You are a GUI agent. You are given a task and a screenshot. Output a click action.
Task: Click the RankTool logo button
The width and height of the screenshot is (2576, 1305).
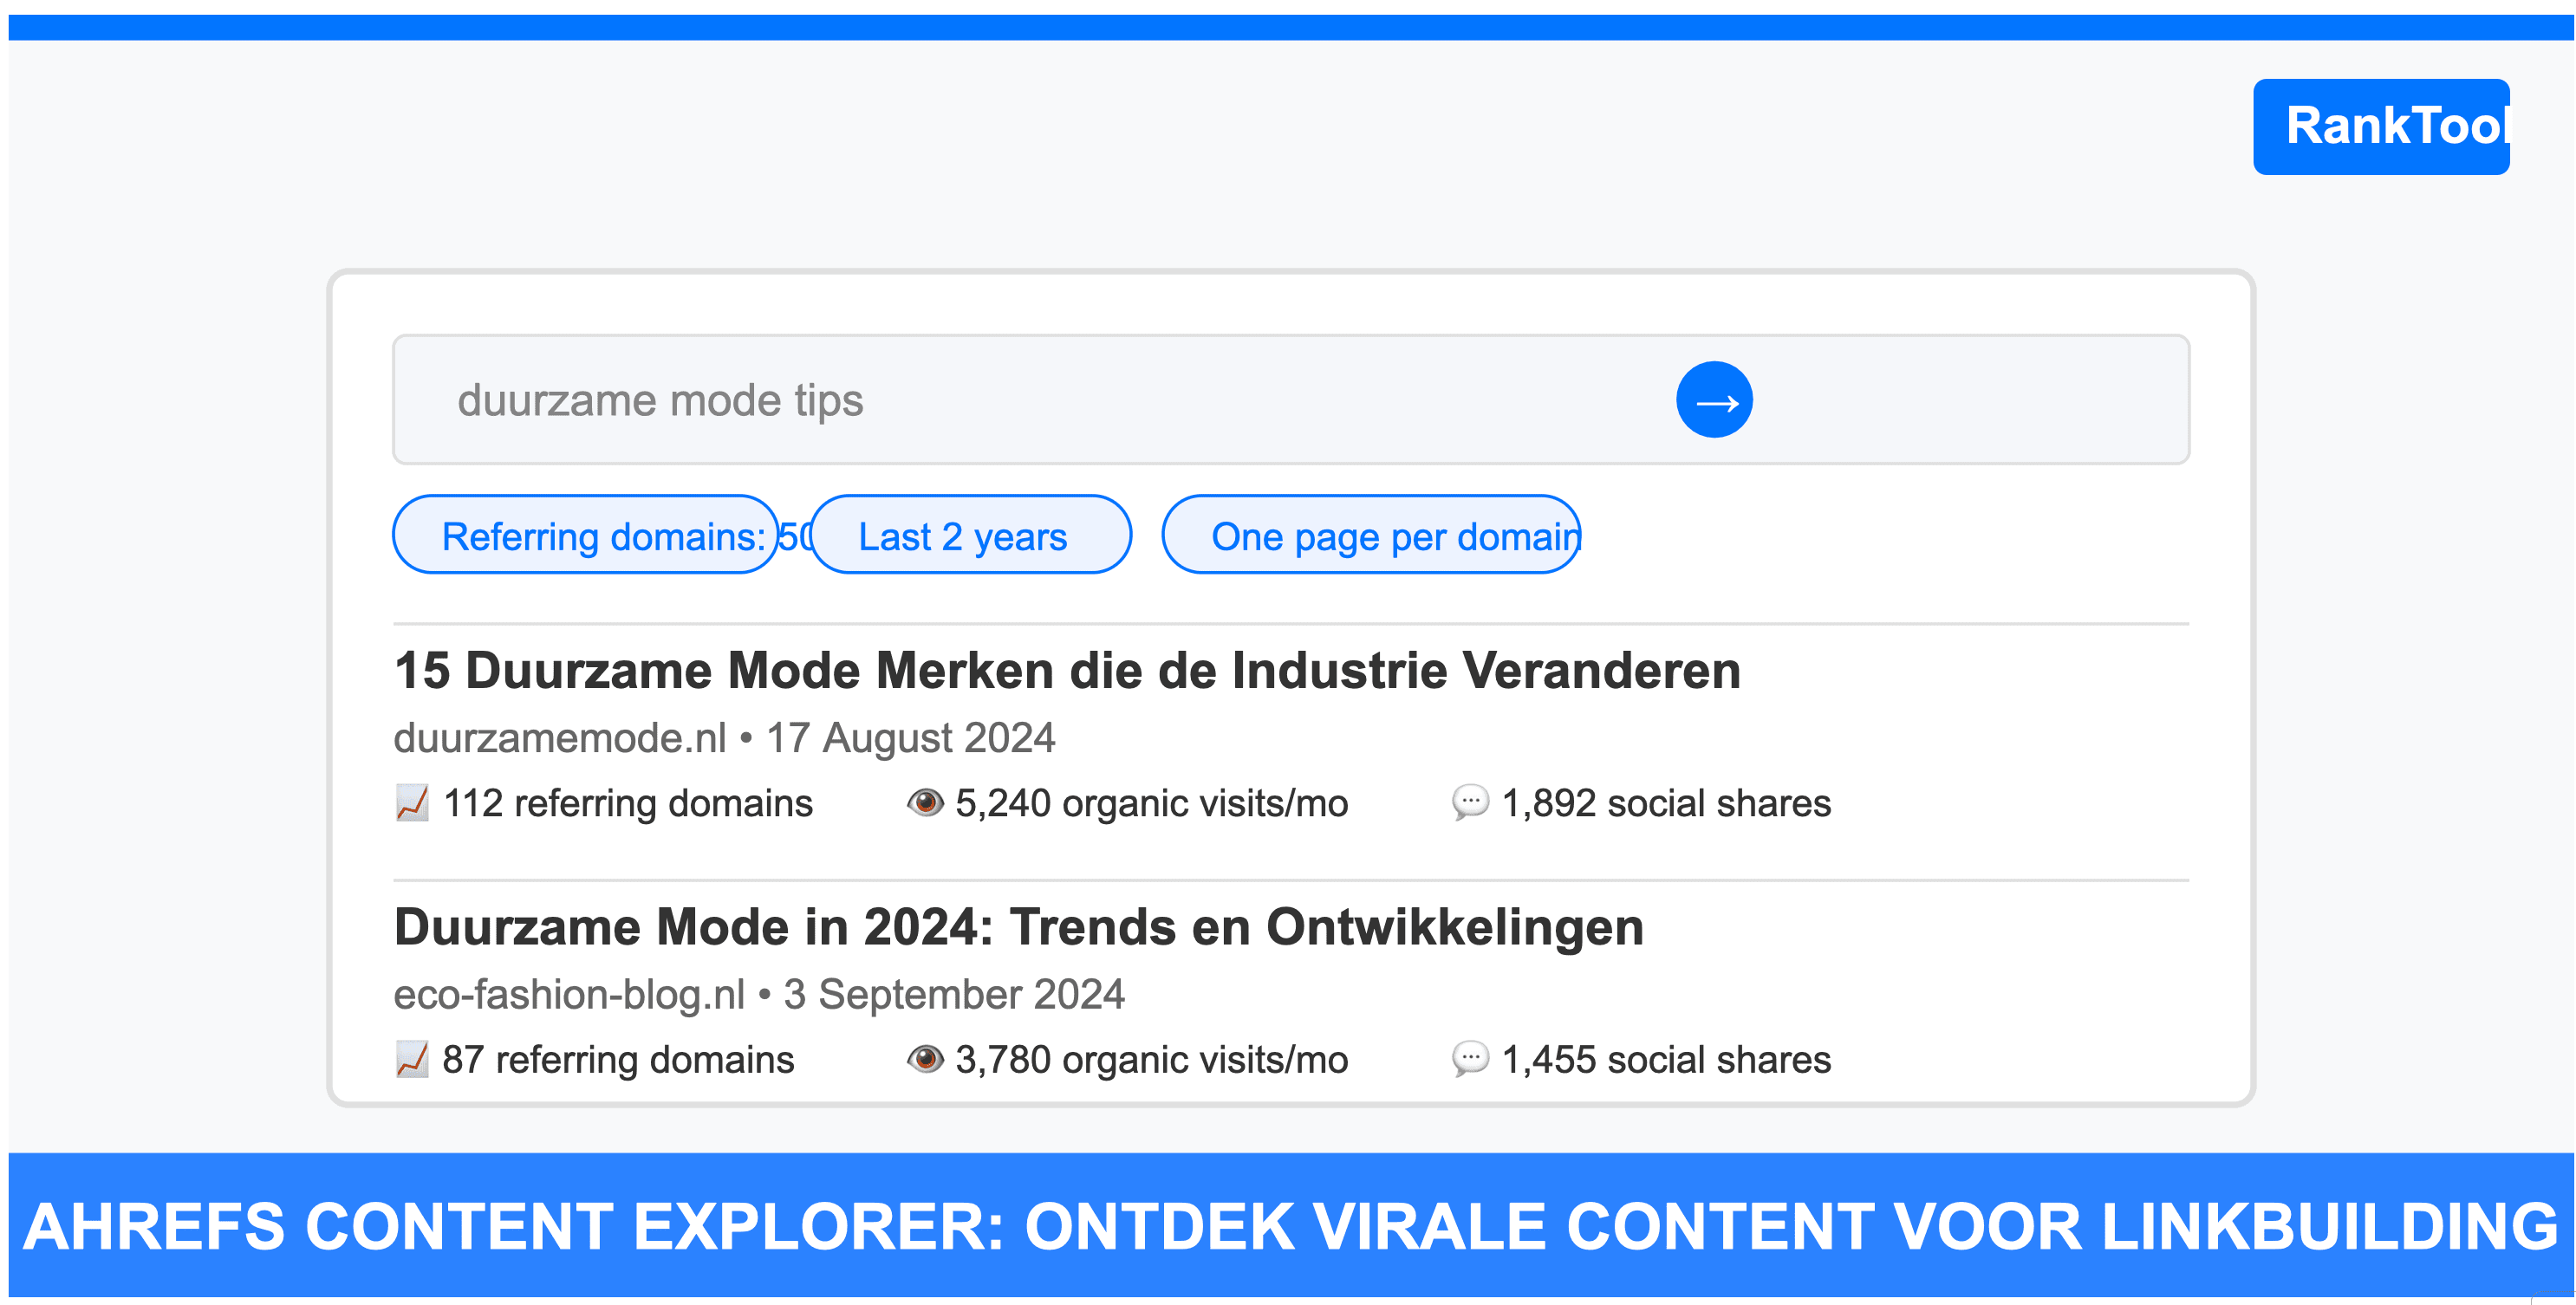point(2381,126)
